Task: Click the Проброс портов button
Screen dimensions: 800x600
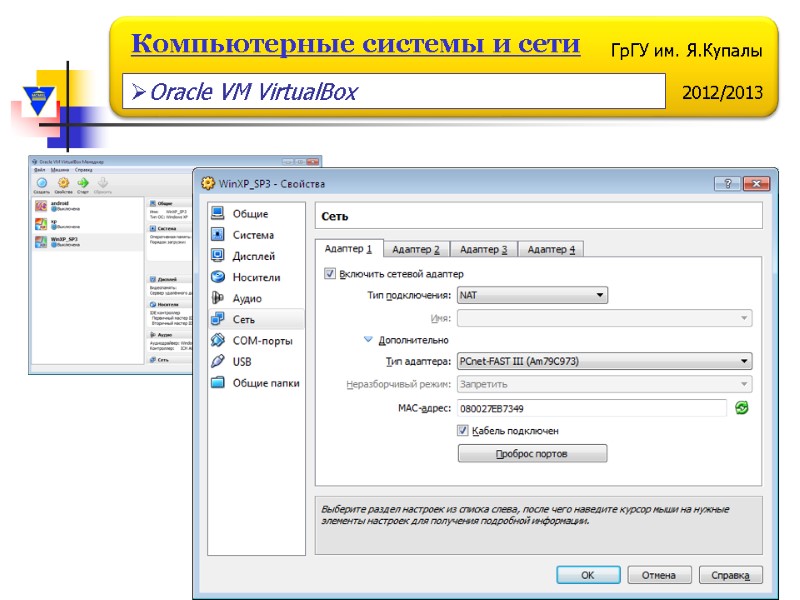Action: coord(532,454)
